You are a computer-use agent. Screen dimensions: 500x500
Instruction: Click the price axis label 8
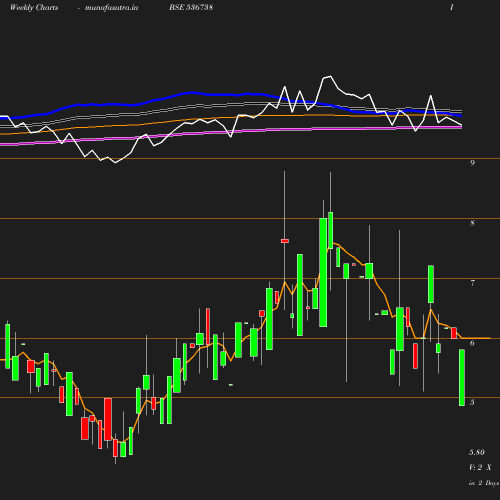(x=472, y=223)
